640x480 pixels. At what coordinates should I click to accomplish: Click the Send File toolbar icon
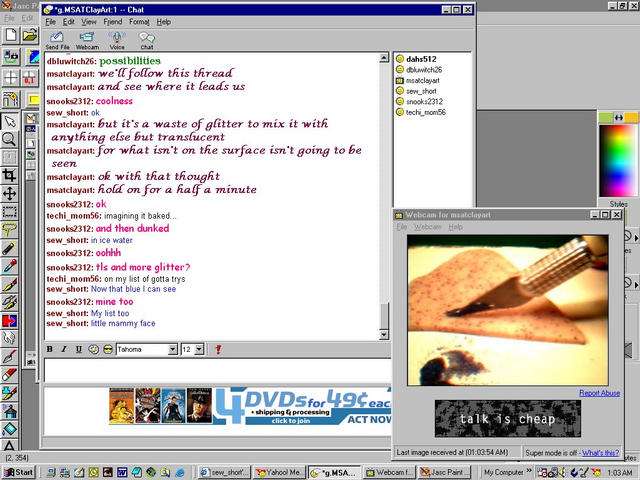tap(57, 40)
